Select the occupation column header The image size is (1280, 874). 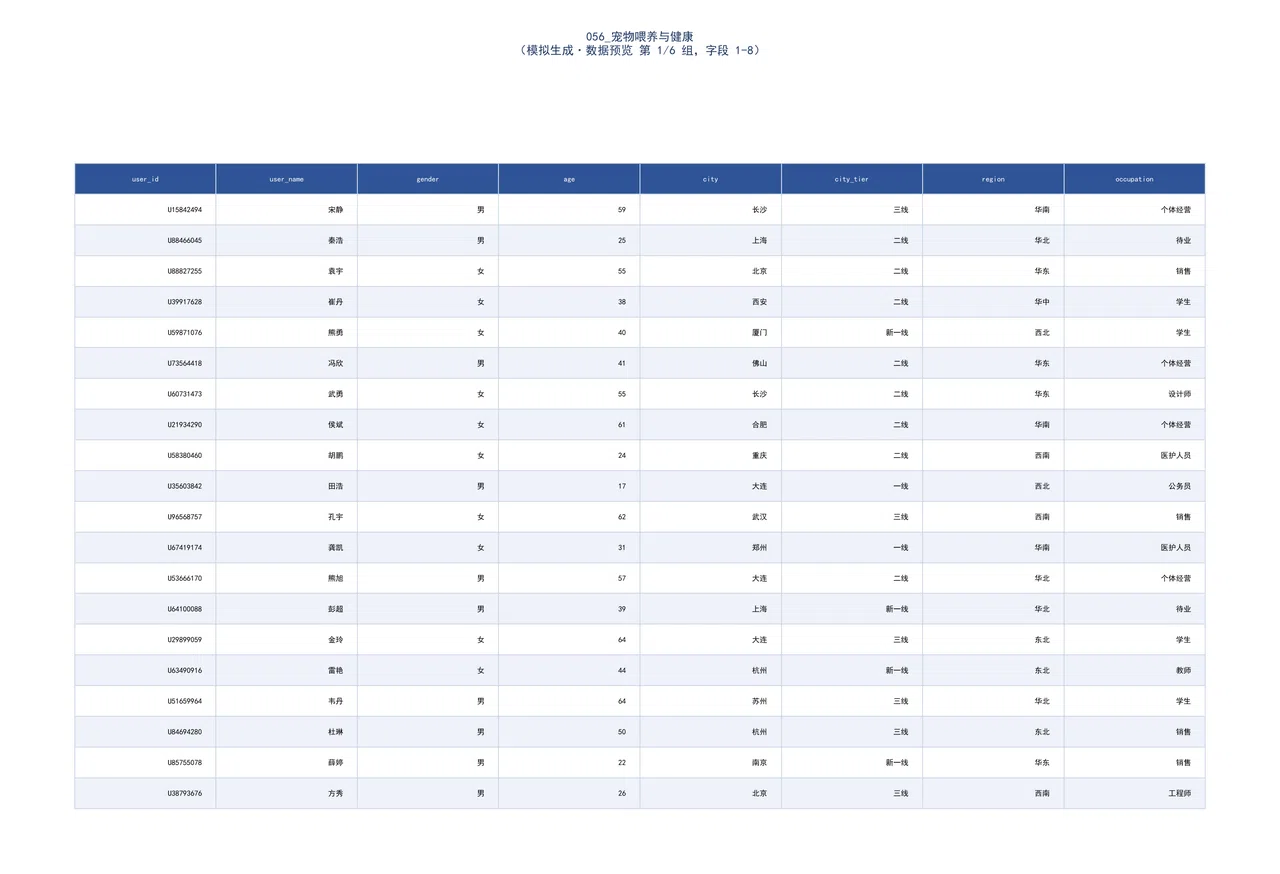pyautogui.click(x=1135, y=179)
